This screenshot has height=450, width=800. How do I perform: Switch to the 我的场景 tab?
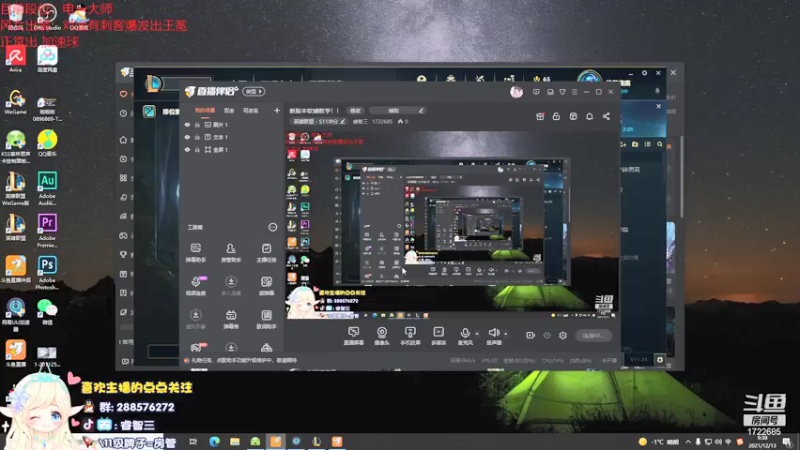pos(205,110)
